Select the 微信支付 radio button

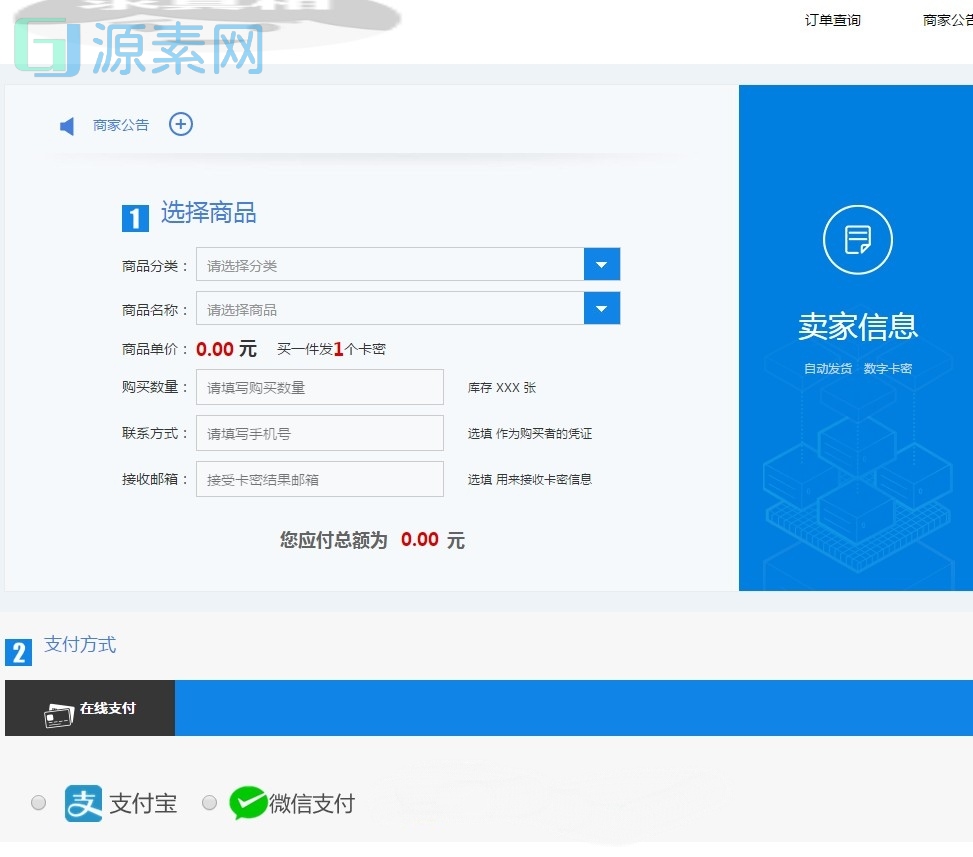(x=210, y=802)
